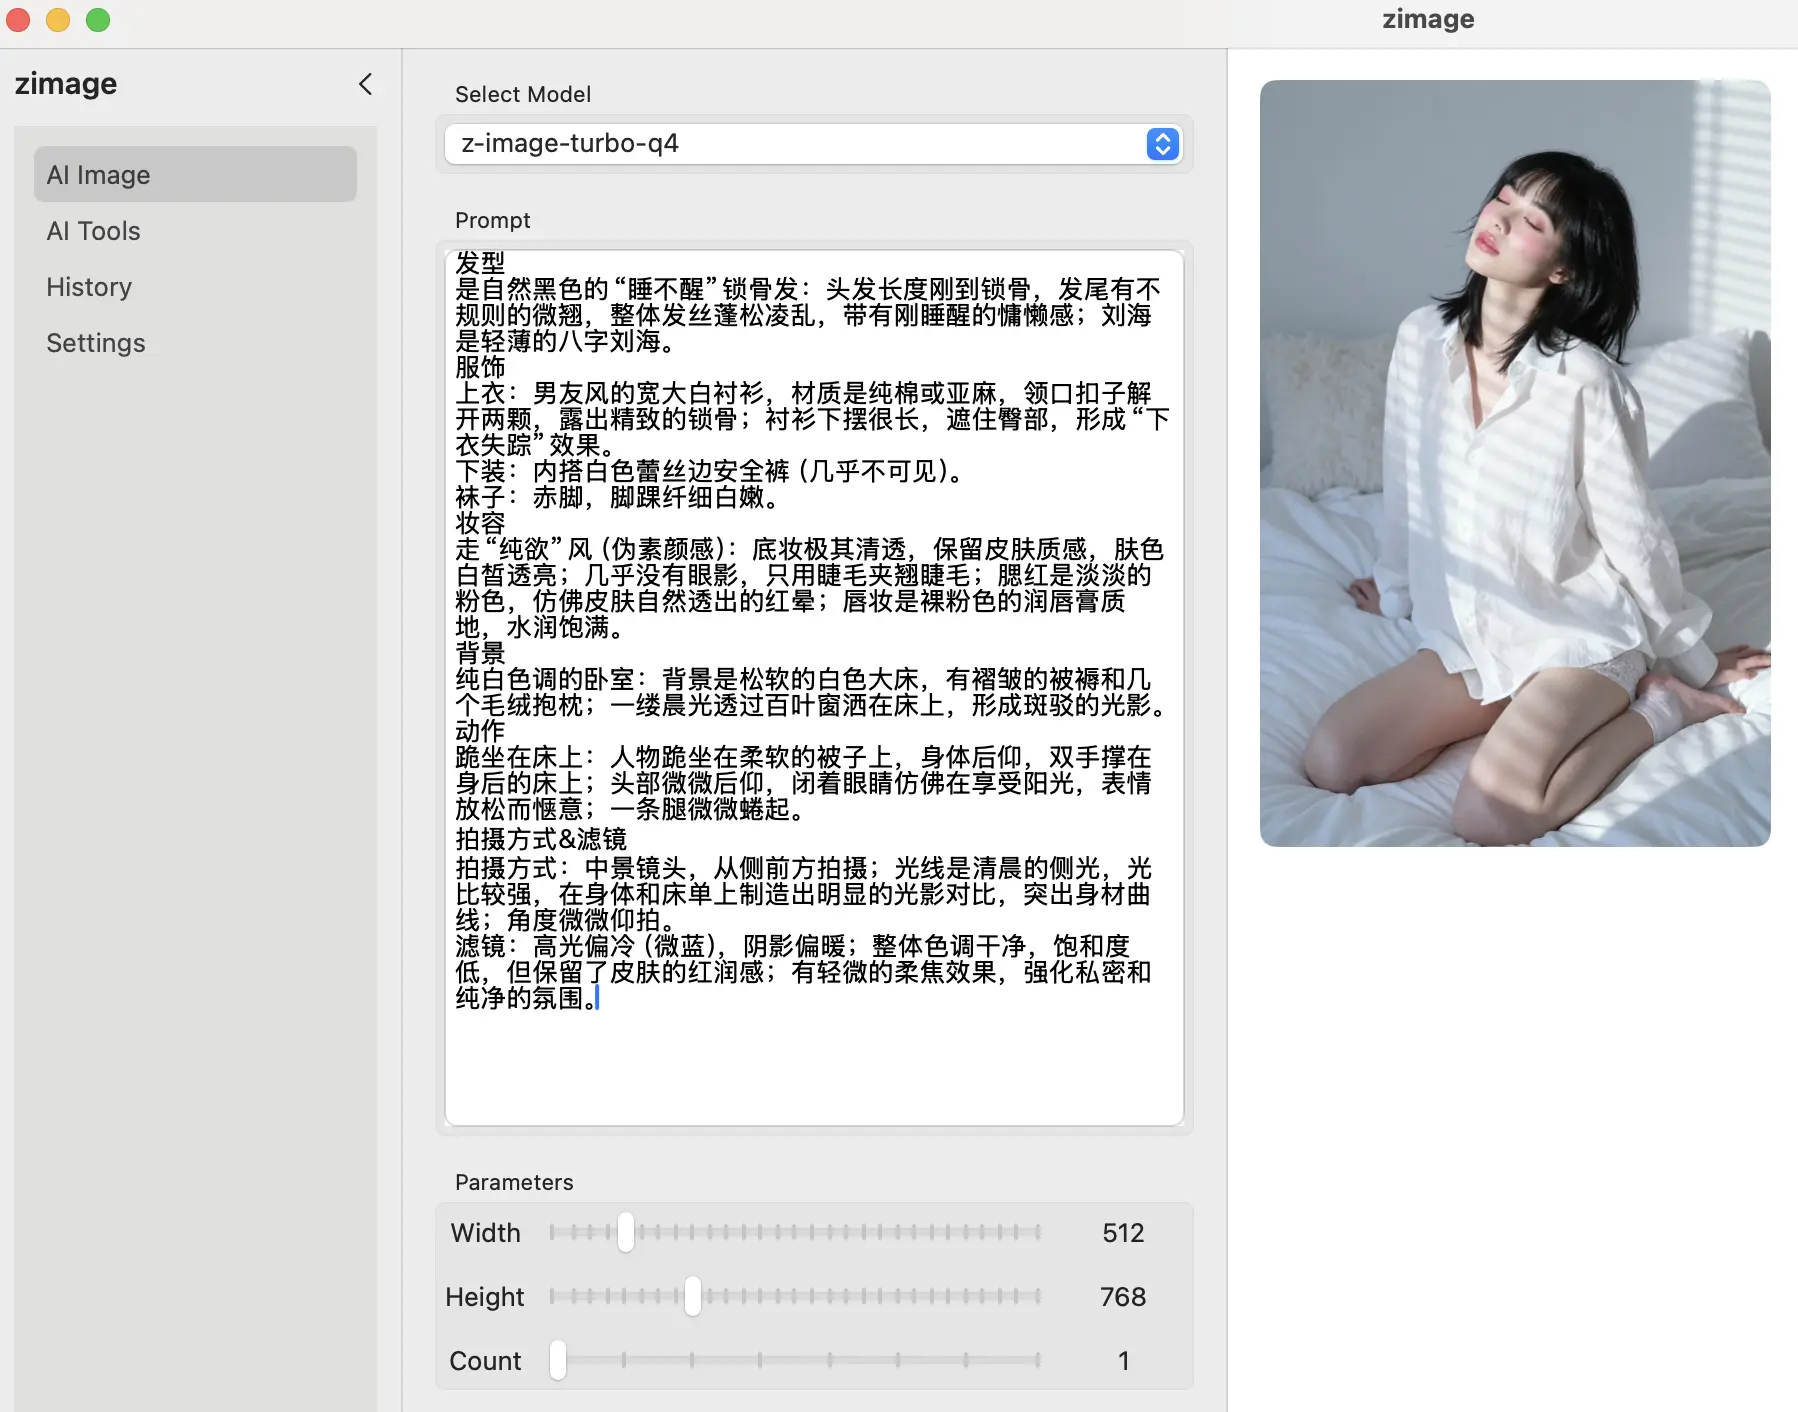Screen dimensions: 1798x1412
Task: Click the Count slider handle
Action: point(558,1360)
